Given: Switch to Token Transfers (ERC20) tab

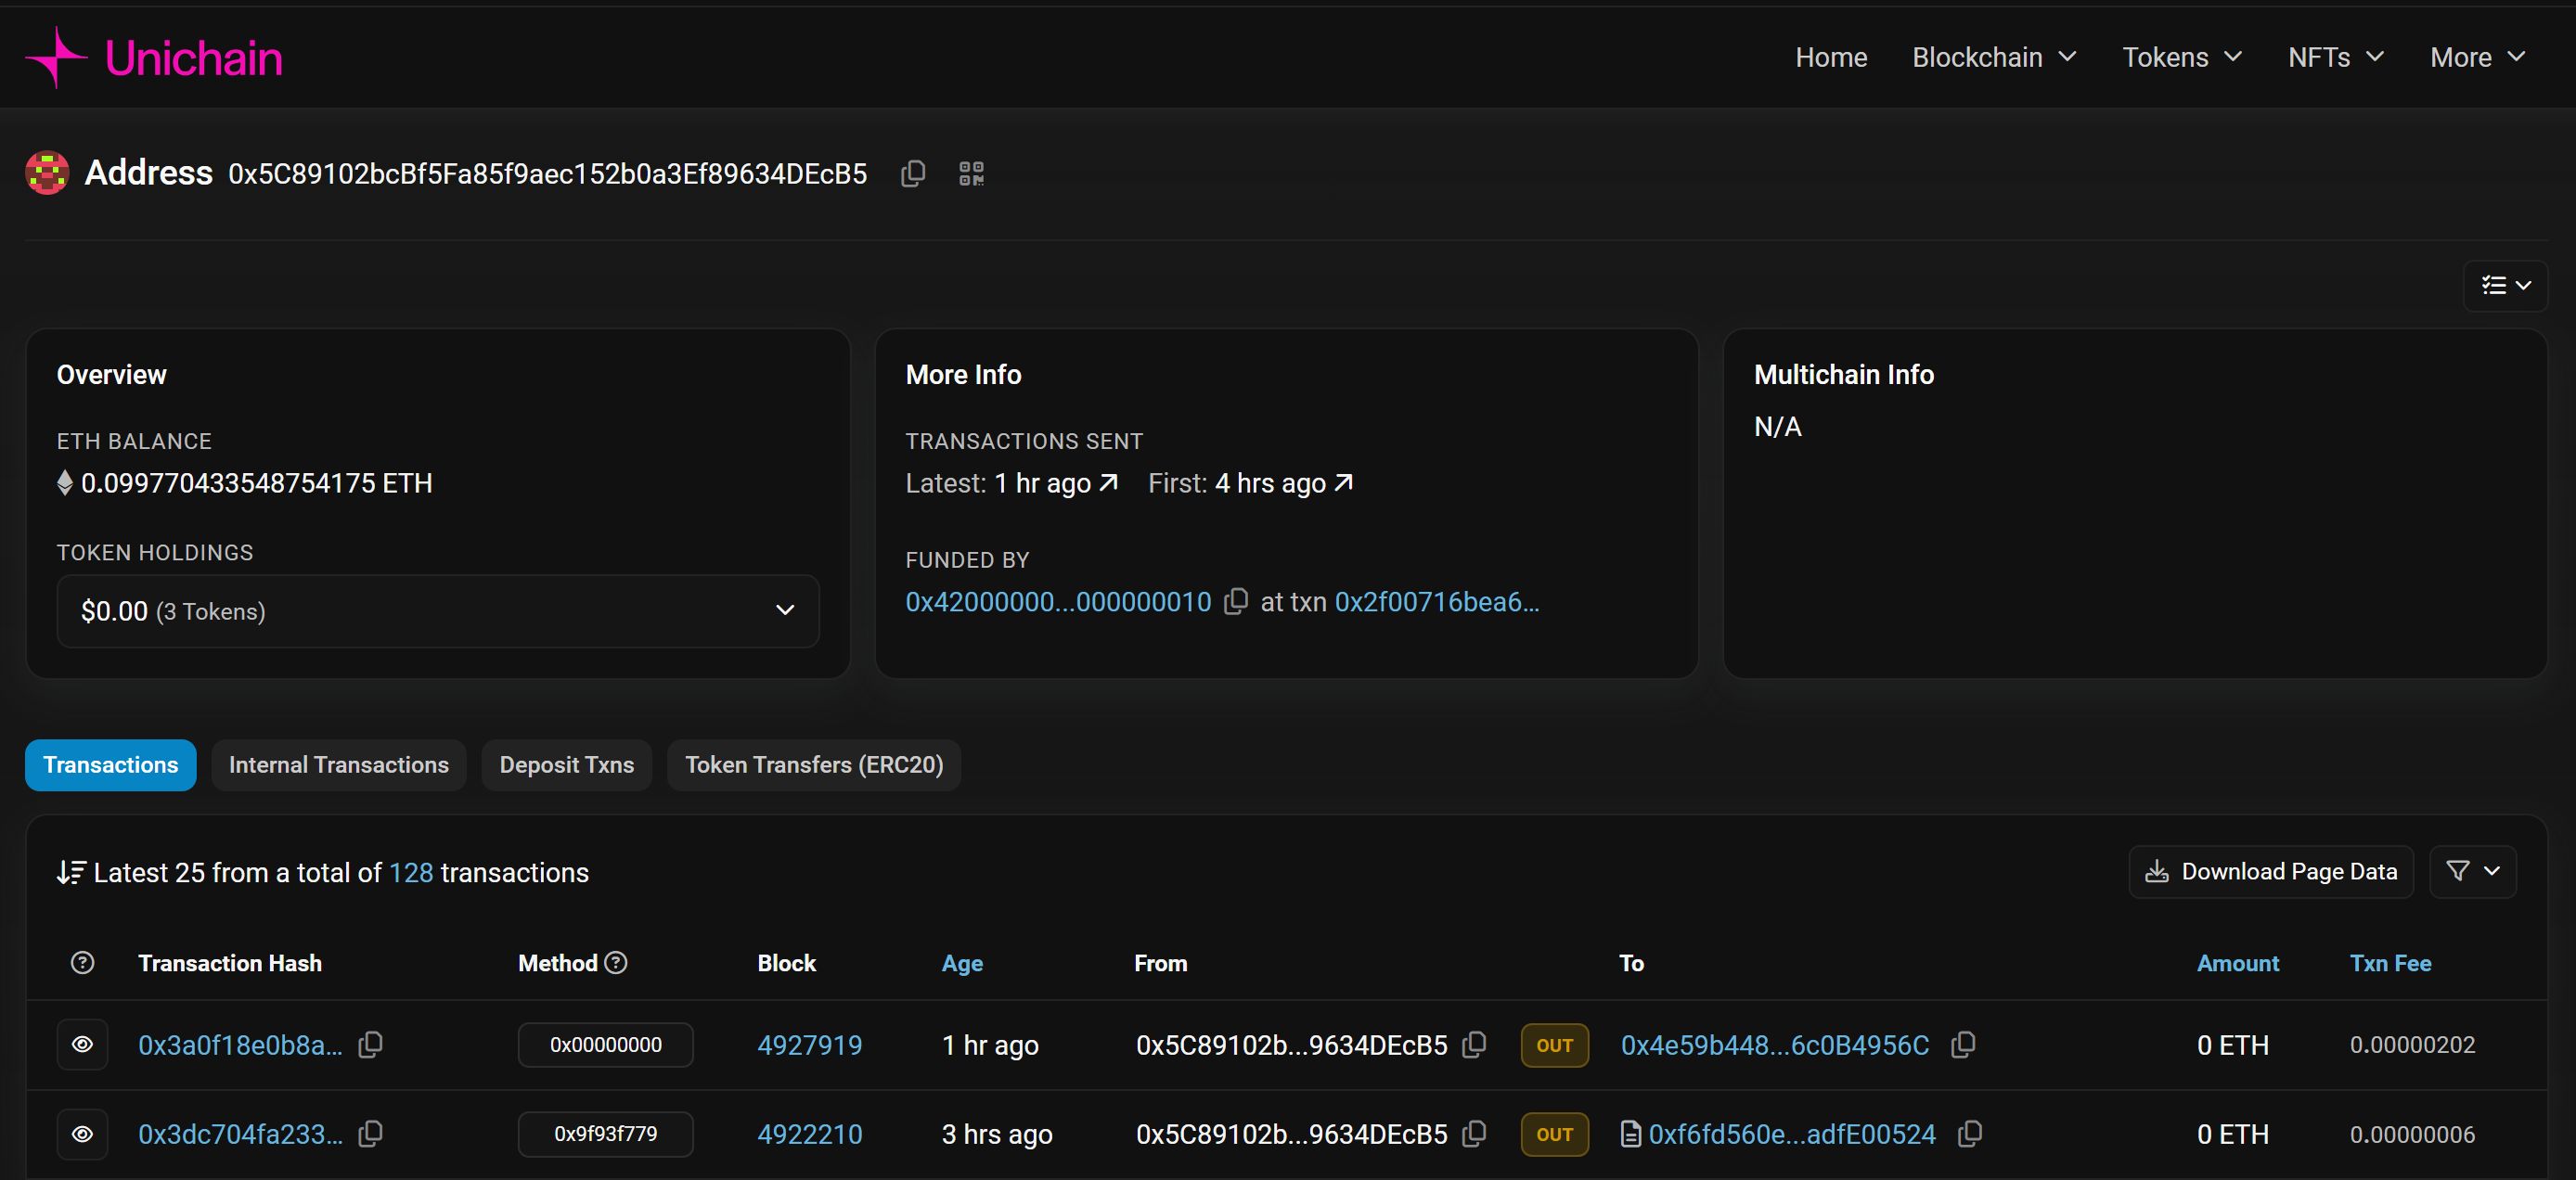Looking at the screenshot, I should click(814, 765).
